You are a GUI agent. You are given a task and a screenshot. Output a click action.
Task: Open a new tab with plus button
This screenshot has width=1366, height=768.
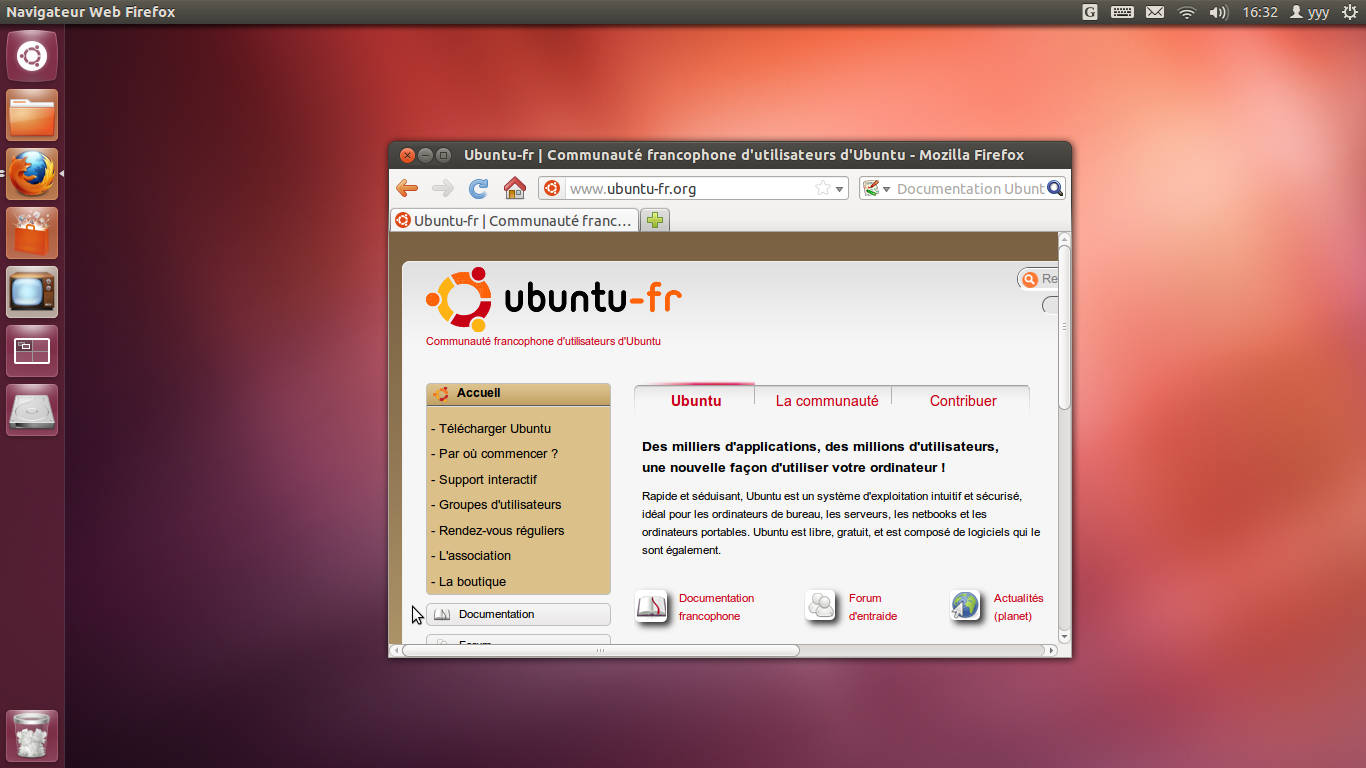[x=655, y=220]
